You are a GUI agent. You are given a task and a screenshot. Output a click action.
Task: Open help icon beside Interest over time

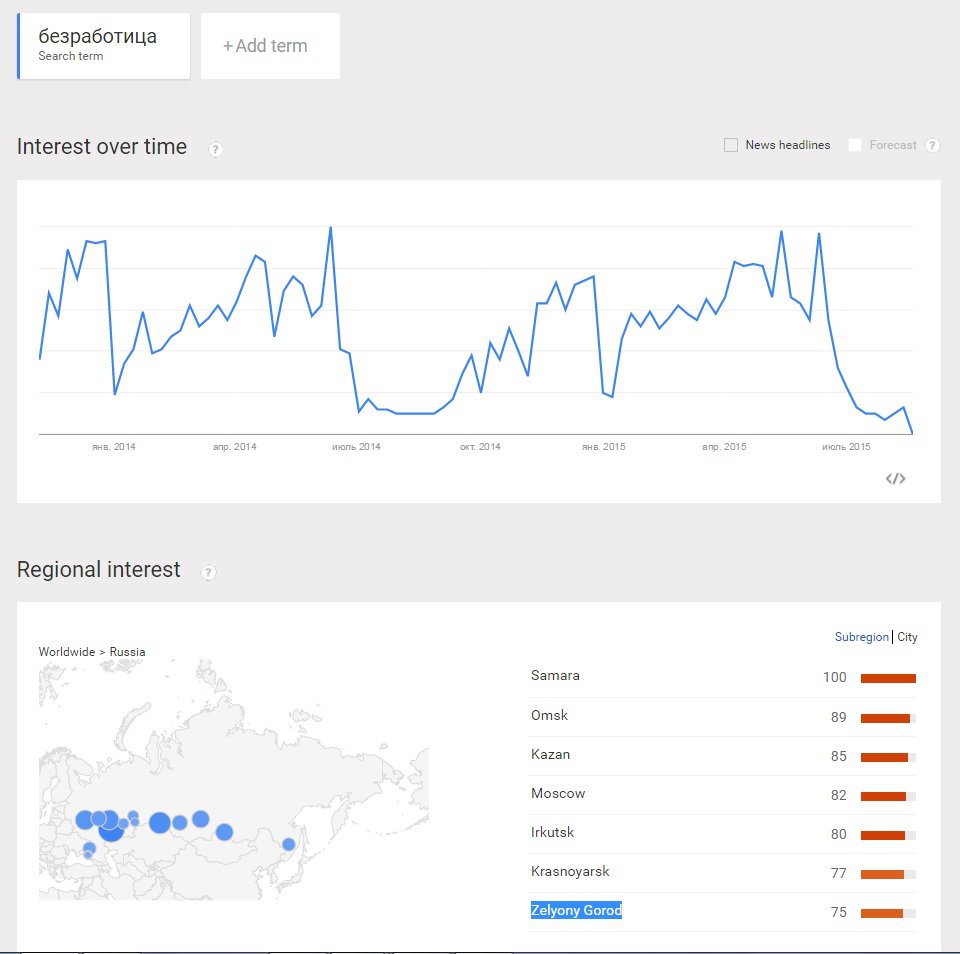[x=216, y=149]
